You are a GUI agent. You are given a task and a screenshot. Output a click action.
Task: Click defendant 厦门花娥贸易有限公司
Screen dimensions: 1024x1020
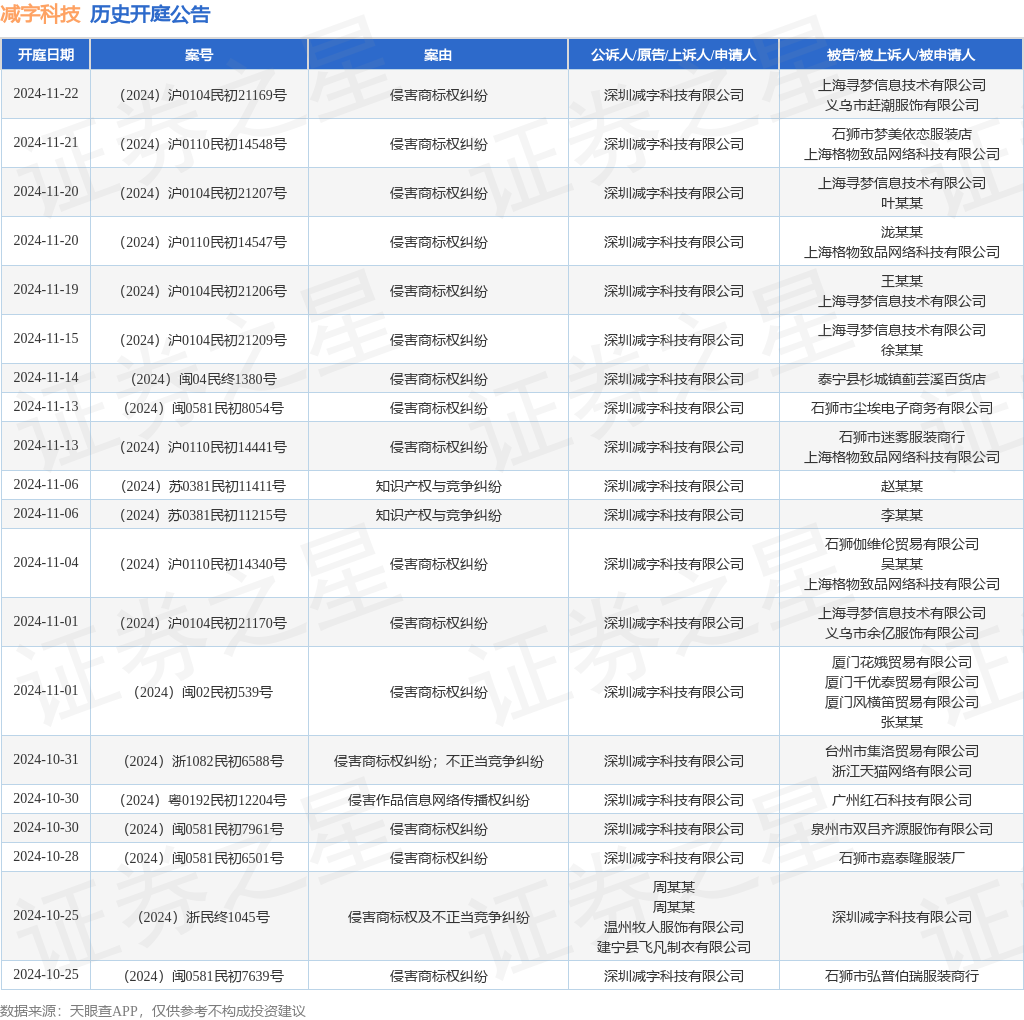901,662
